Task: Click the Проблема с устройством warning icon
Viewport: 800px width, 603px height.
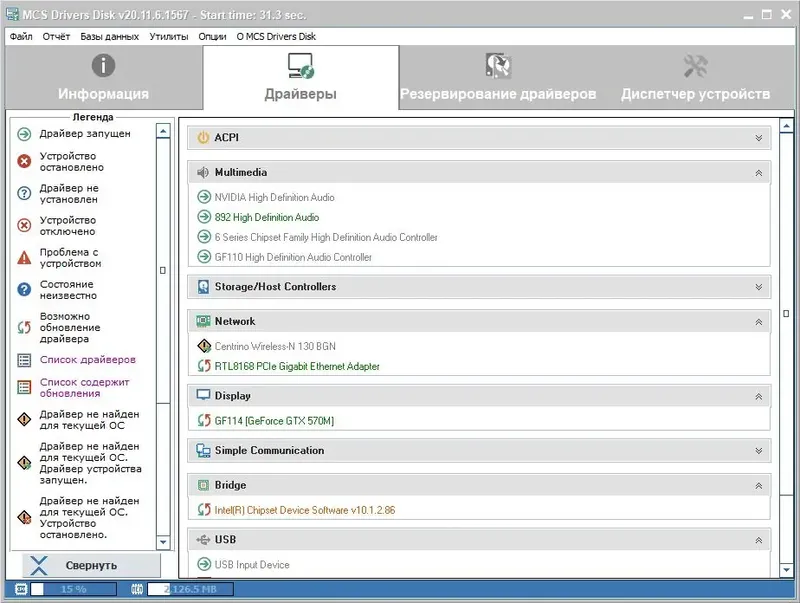Action: [x=24, y=257]
